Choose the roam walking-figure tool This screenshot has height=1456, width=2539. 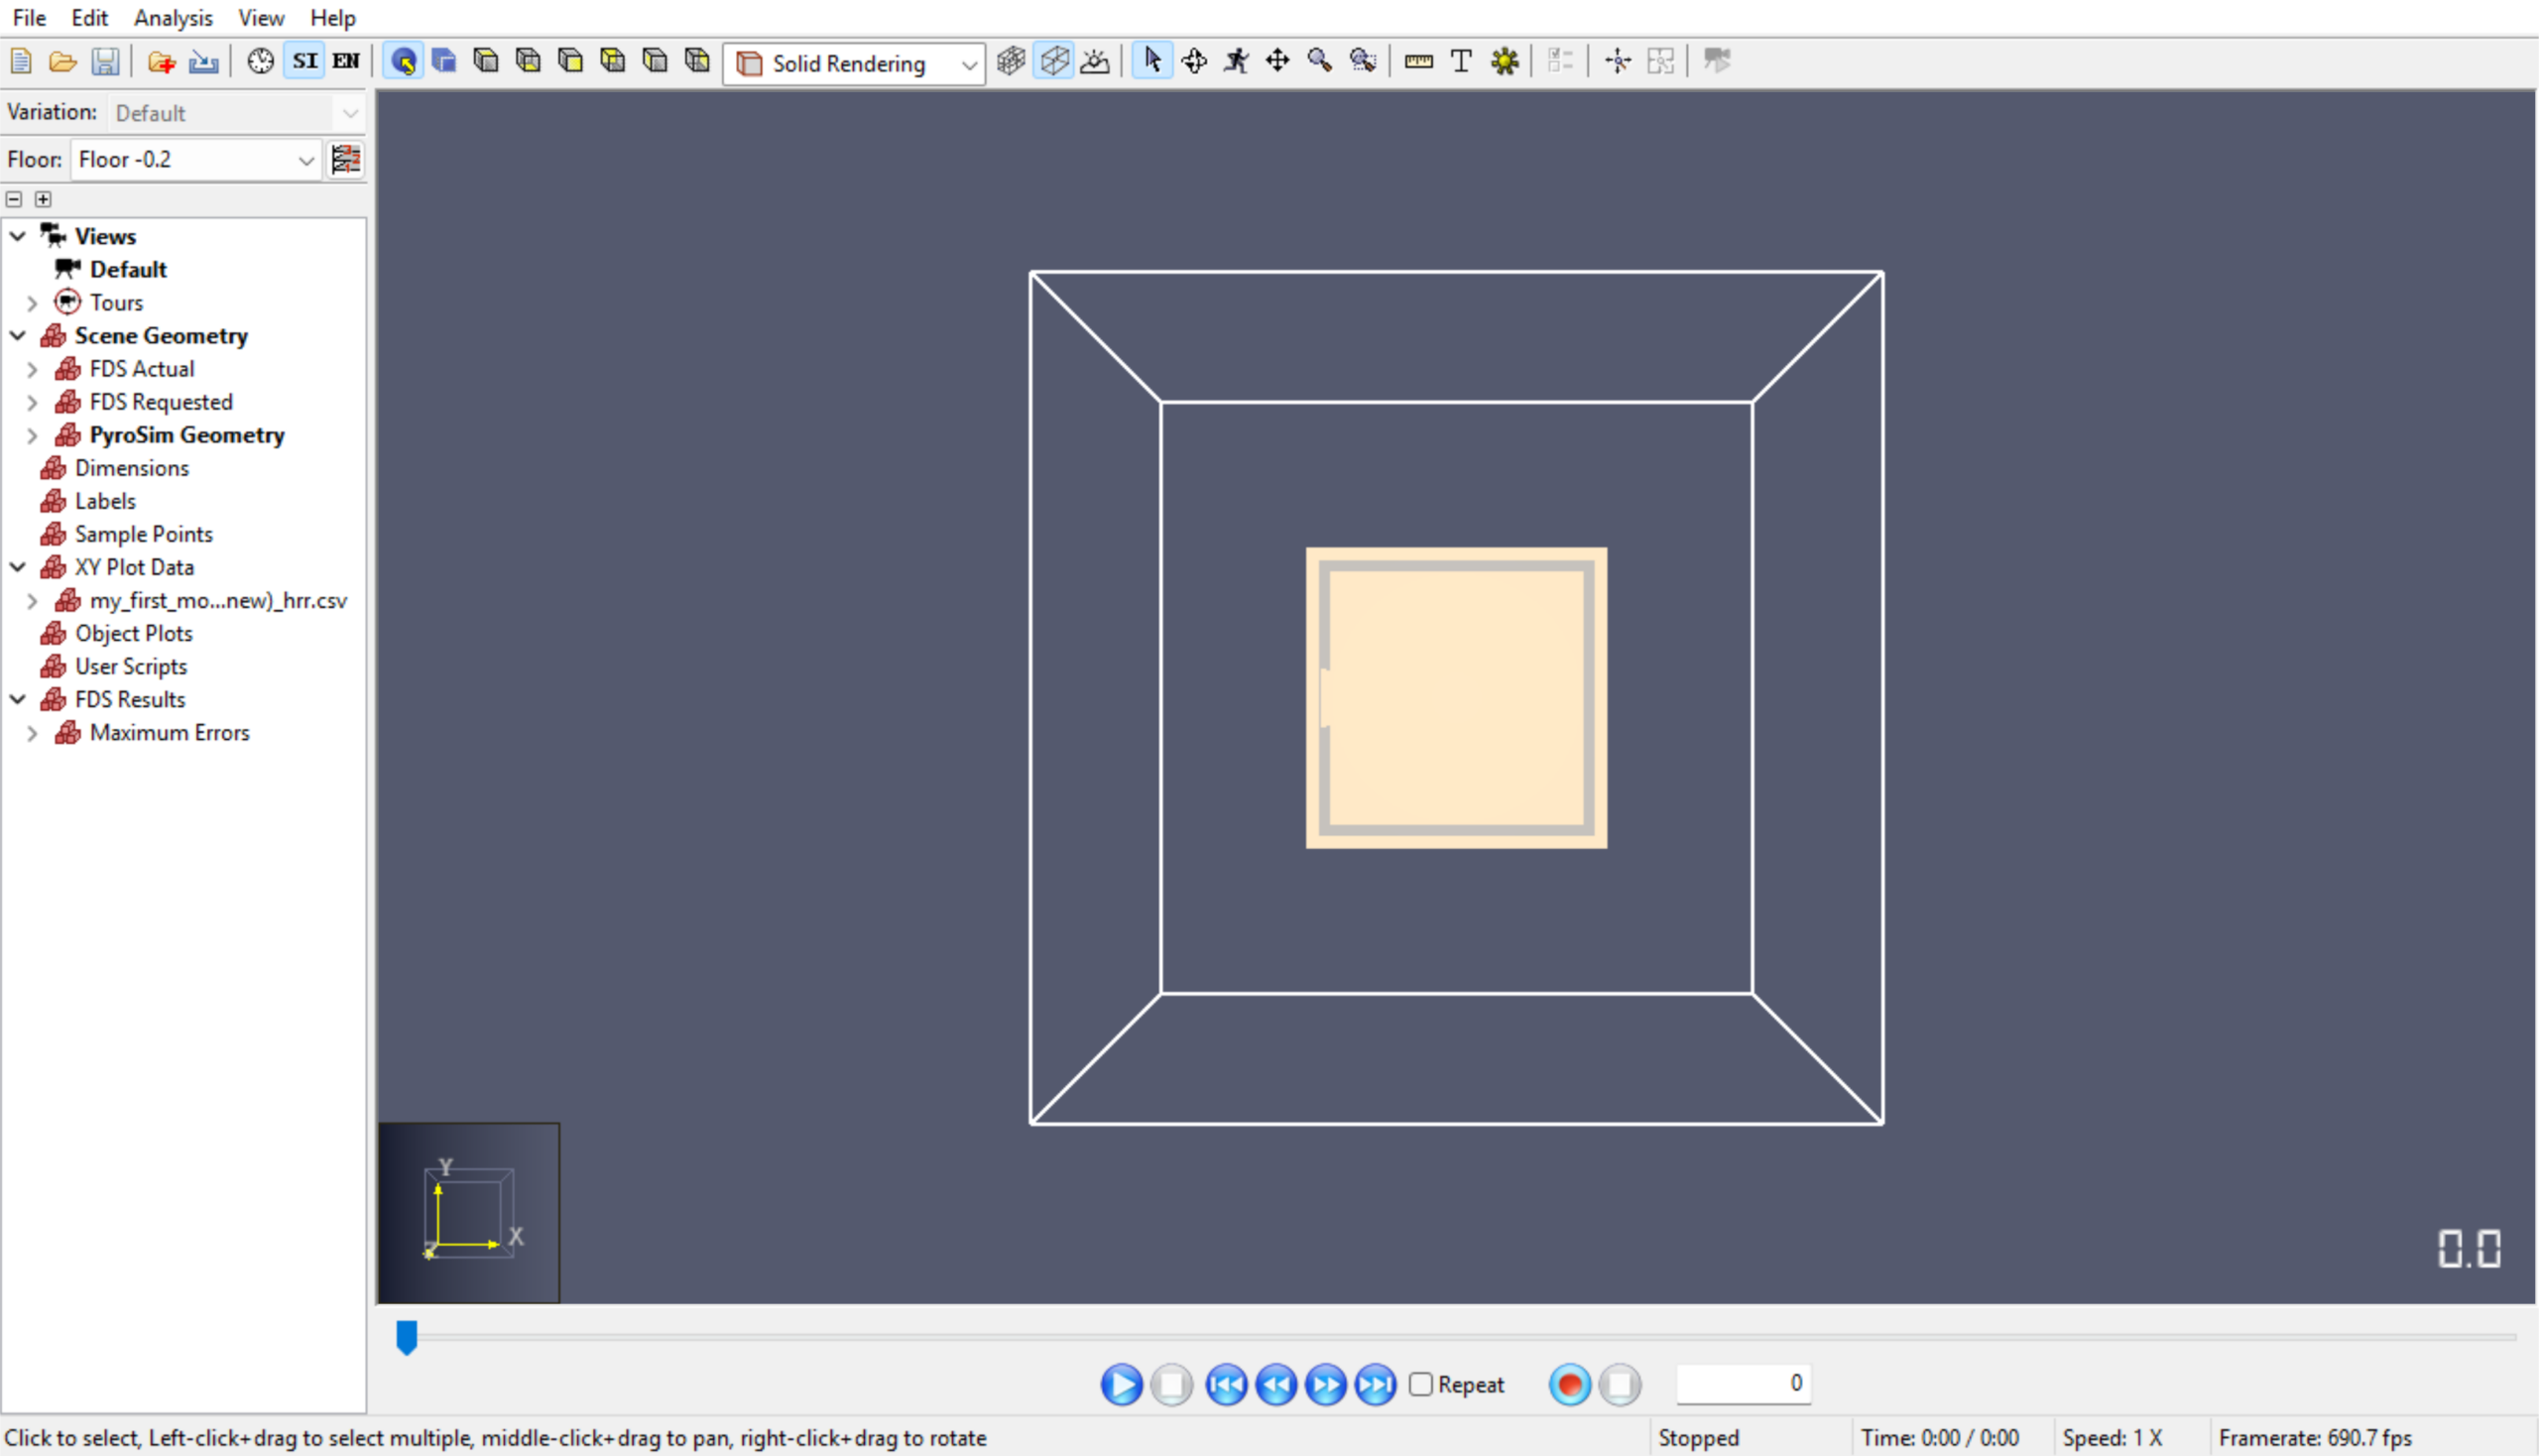pyautogui.click(x=1236, y=62)
